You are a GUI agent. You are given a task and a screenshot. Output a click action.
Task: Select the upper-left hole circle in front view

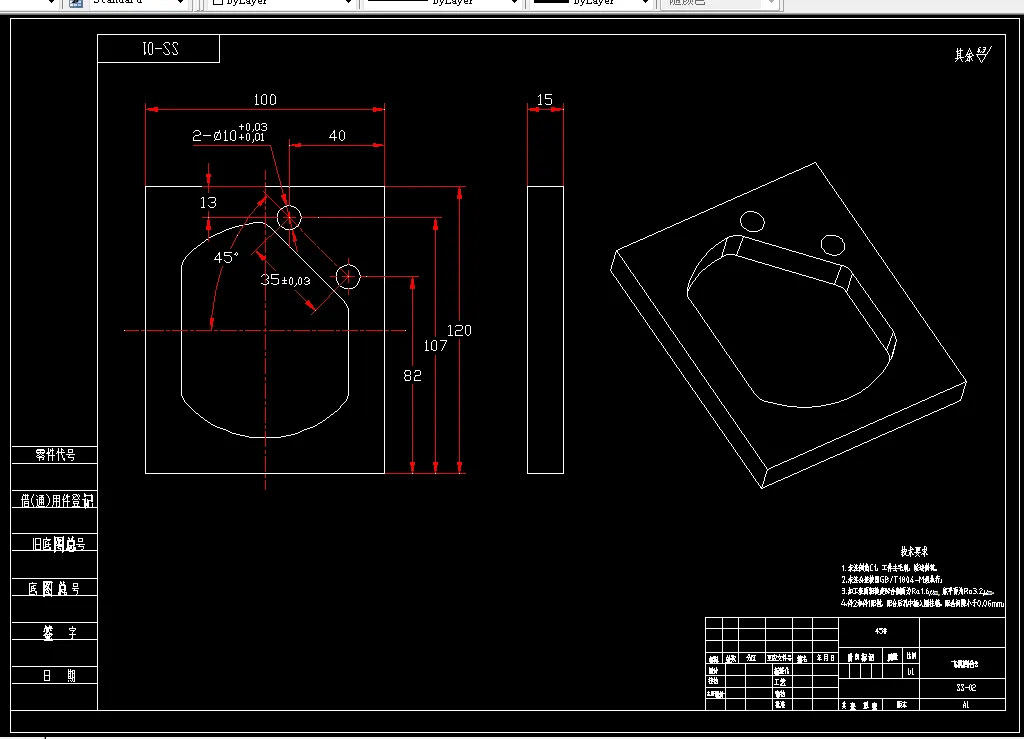point(289,217)
